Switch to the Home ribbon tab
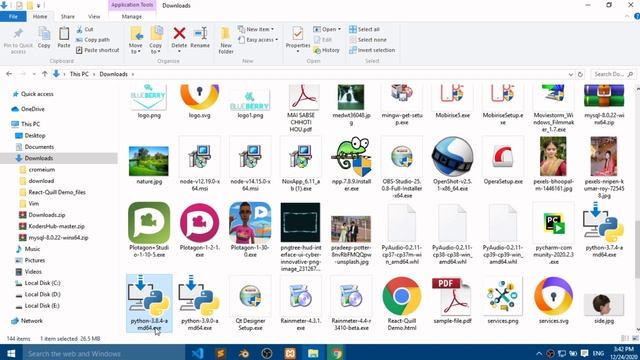Image resolution: width=640 pixels, height=360 pixels. click(40, 16)
